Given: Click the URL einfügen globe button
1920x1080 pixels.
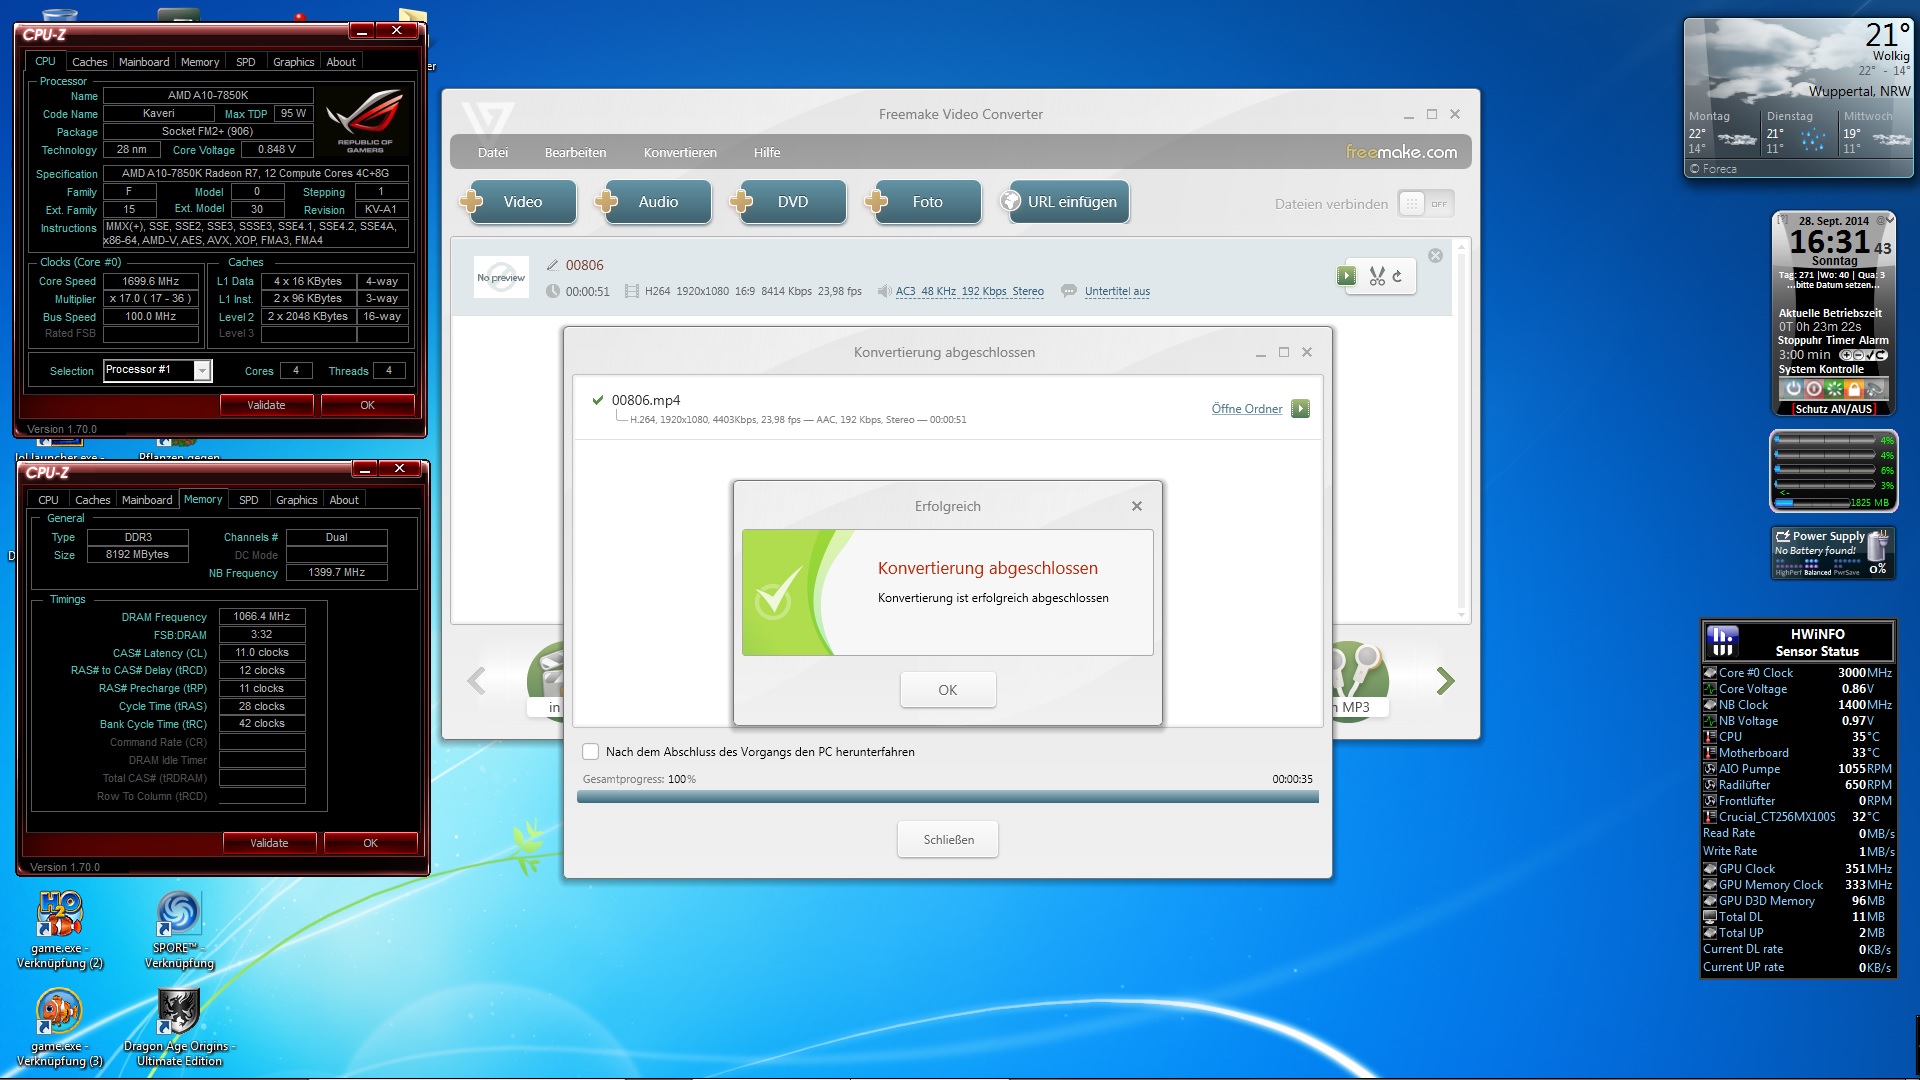Looking at the screenshot, I should [1063, 202].
